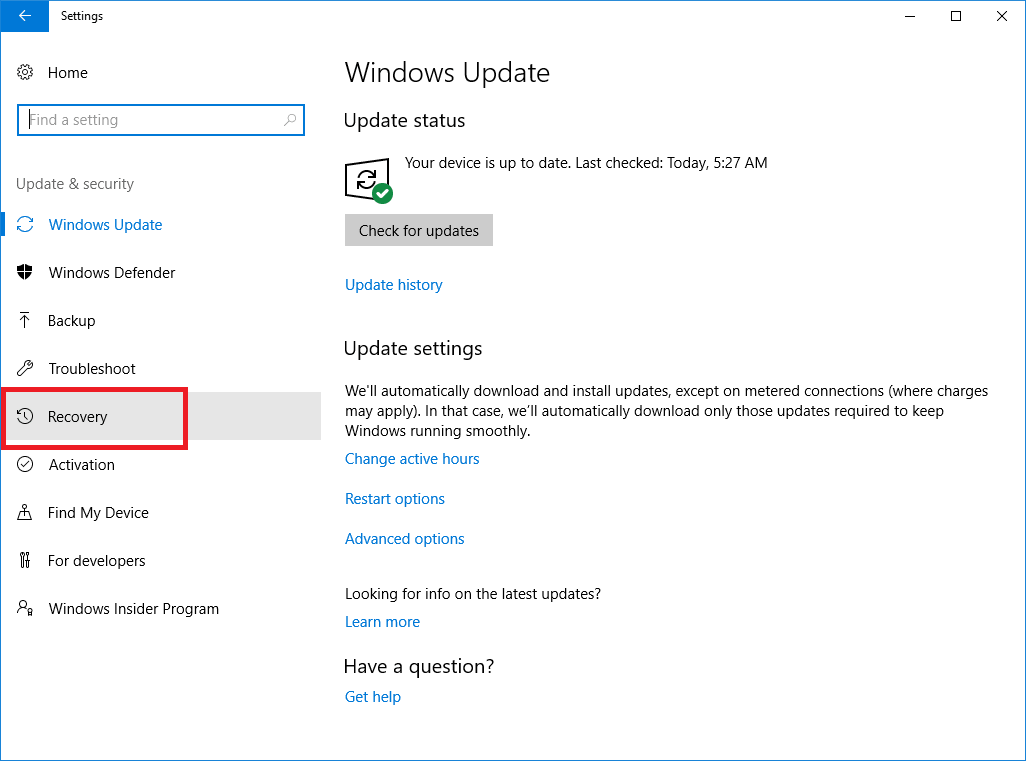
Task: Click the Backup upload arrow icon
Action: coord(26,321)
